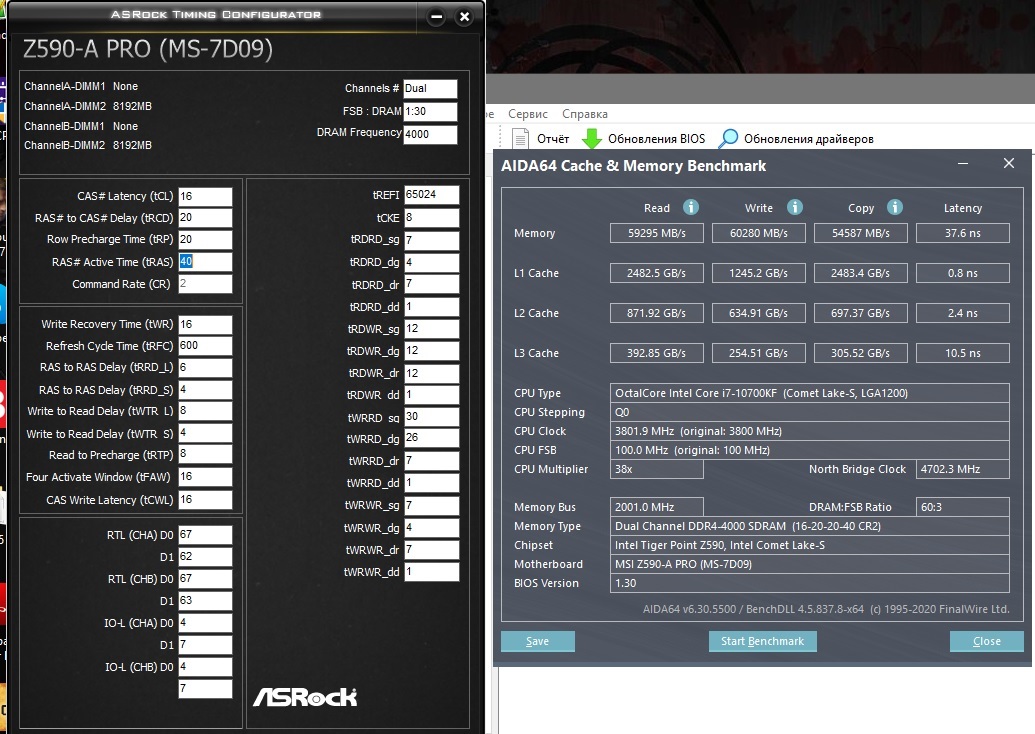The height and width of the screenshot is (734, 1035).
Task: Open the Справка menu
Action: (585, 114)
